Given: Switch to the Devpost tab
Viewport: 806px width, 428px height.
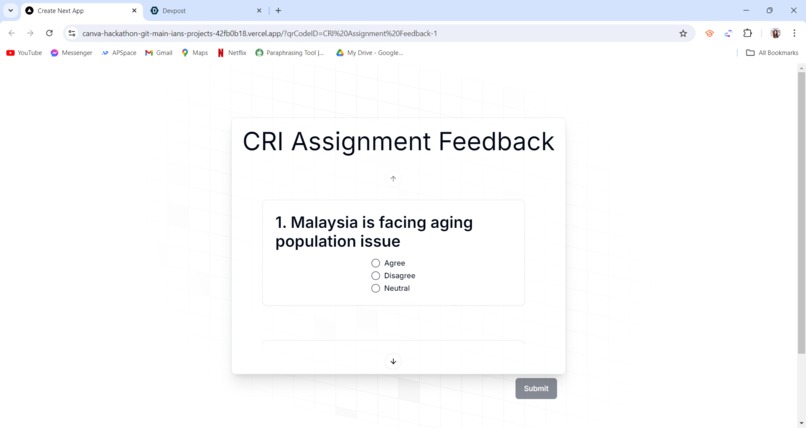Looking at the screenshot, I should click(x=206, y=11).
